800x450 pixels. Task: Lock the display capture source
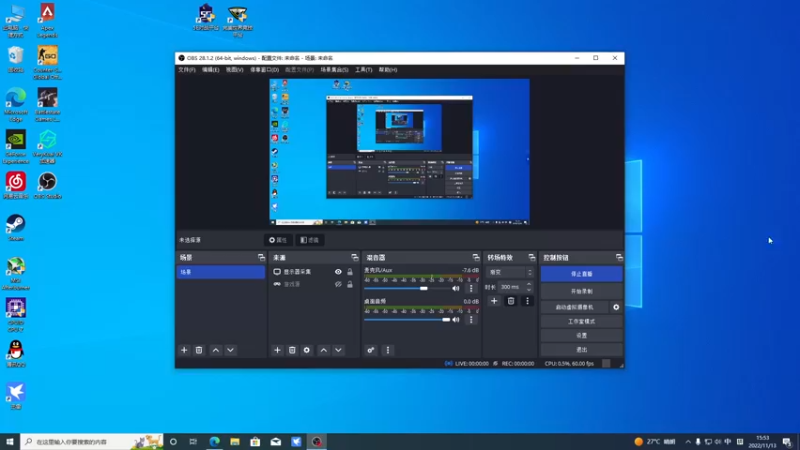[349, 272]
